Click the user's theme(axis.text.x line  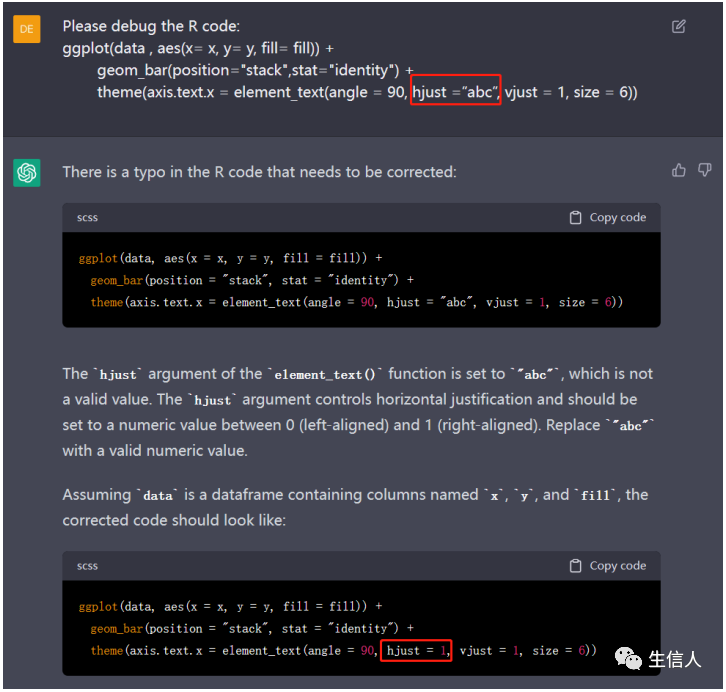pyautogui.click(x=367, y=92)
